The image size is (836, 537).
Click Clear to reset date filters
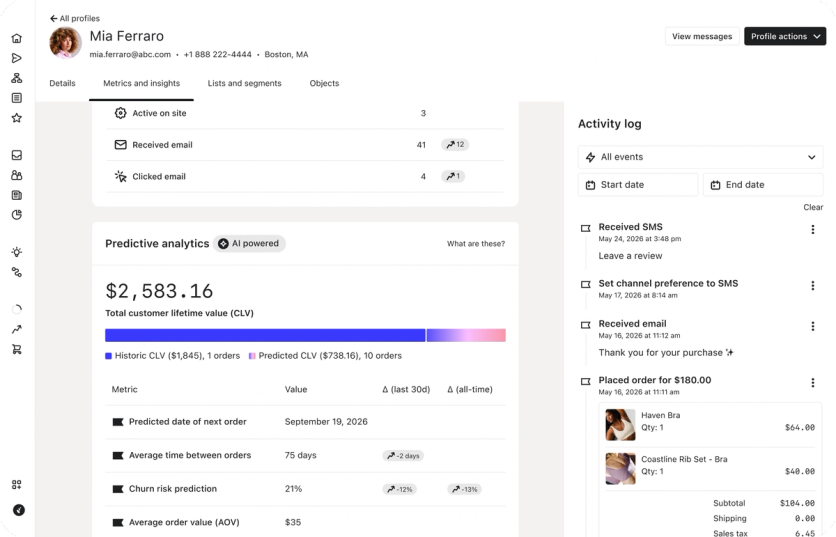coord(813,207)
